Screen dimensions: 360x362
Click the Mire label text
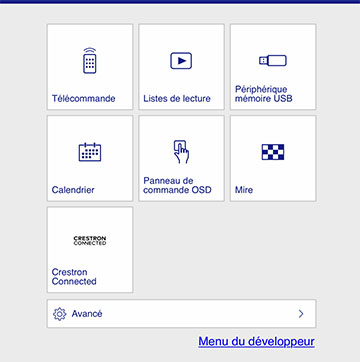[x=244, y=190]
